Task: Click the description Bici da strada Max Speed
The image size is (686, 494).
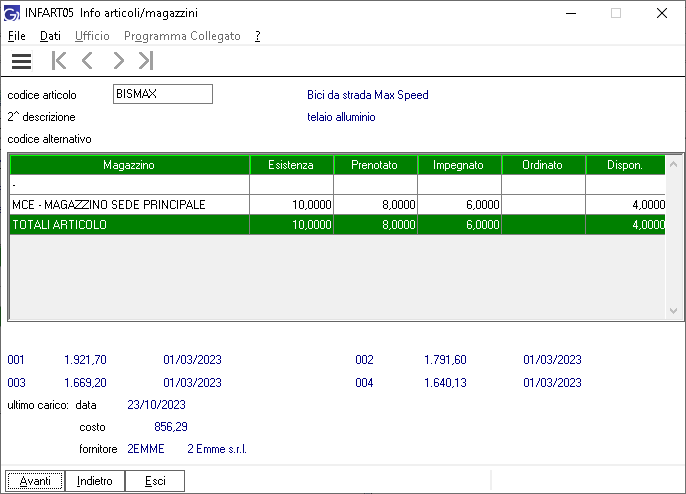Action: [x=368, y=95]
